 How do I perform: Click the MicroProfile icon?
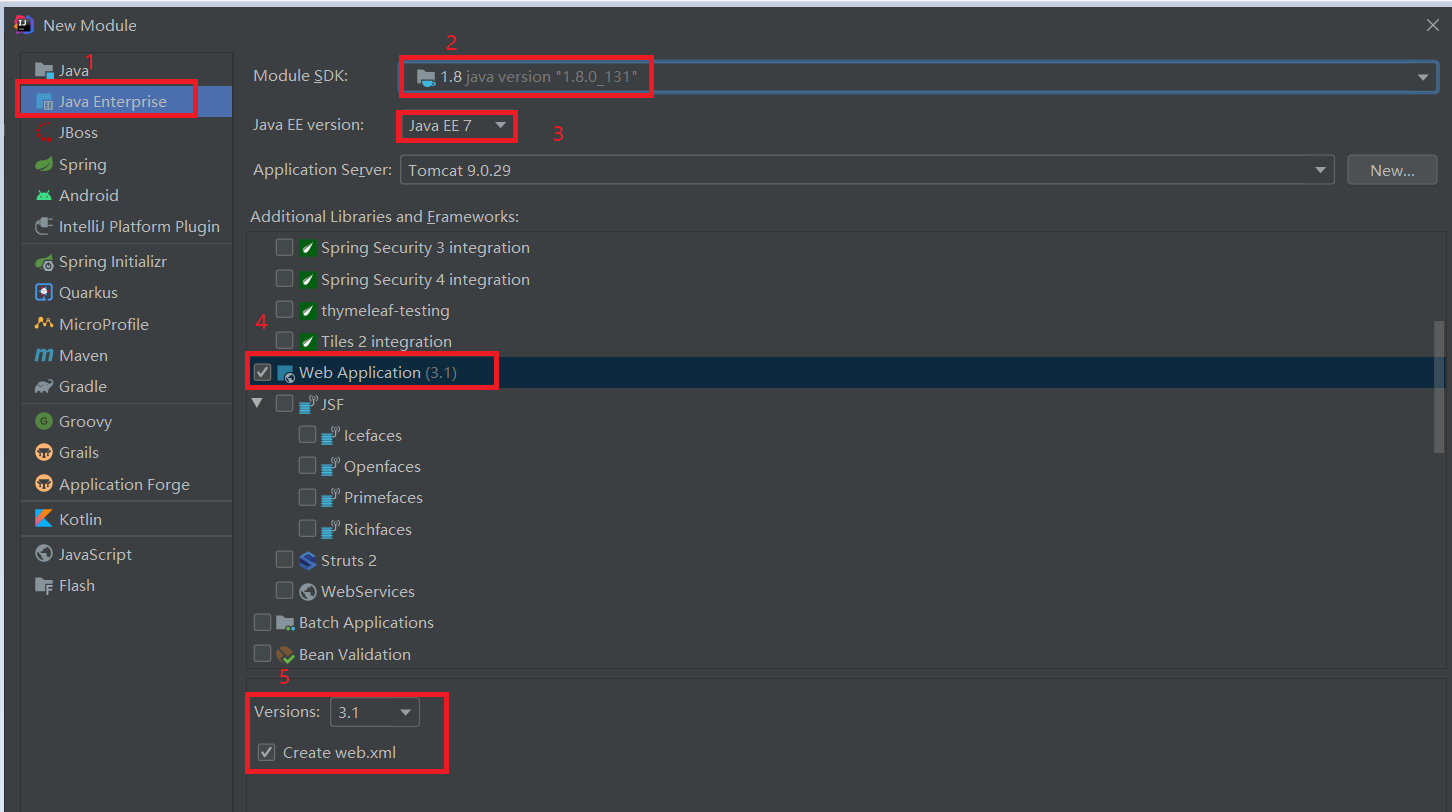(x=43, y=324)
